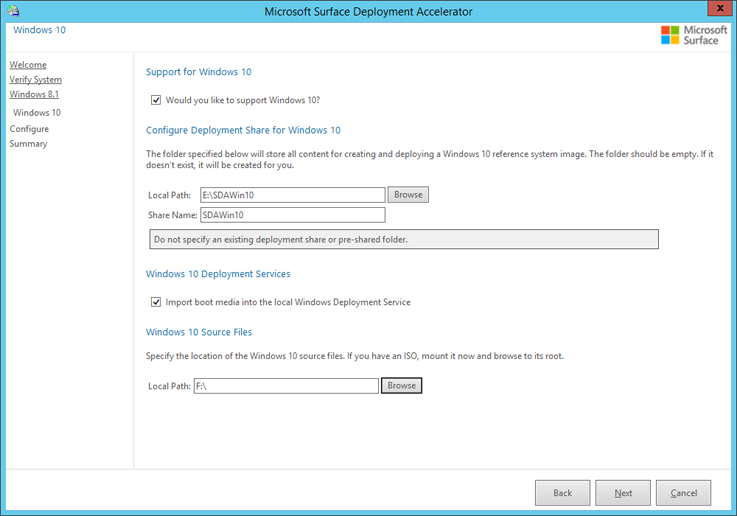The image size is (737, 516).
Task: Go to the Welcome step
Action: pos(28,65)
